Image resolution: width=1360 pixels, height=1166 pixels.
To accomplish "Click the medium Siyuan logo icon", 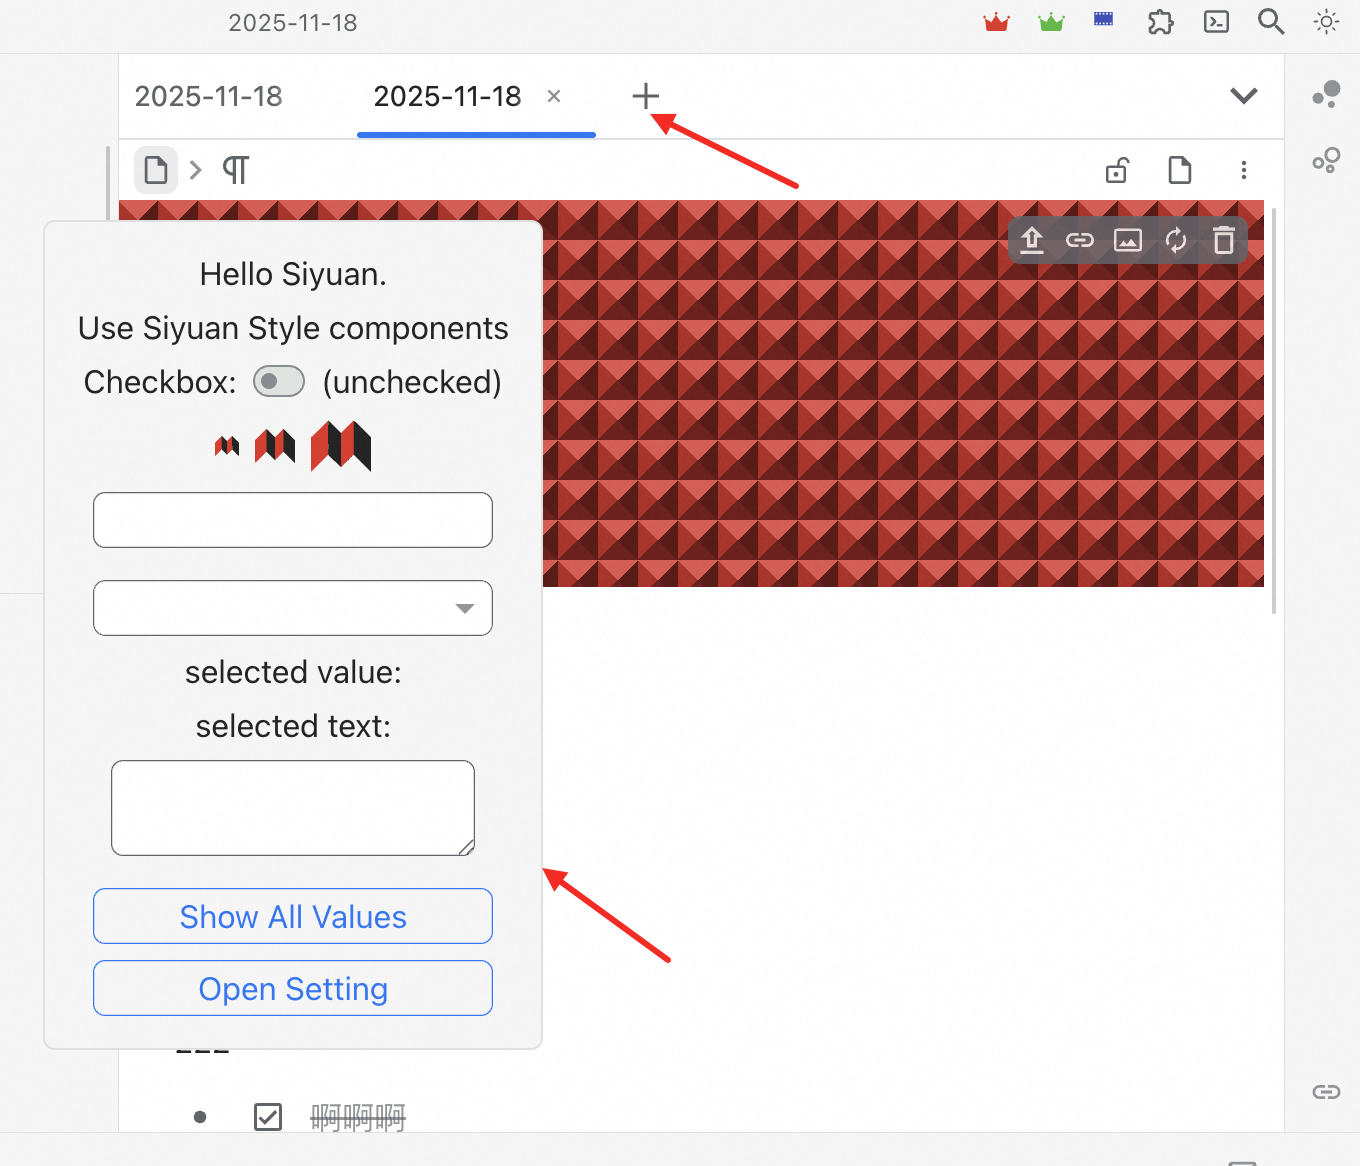I will click(x=275, y=446).
